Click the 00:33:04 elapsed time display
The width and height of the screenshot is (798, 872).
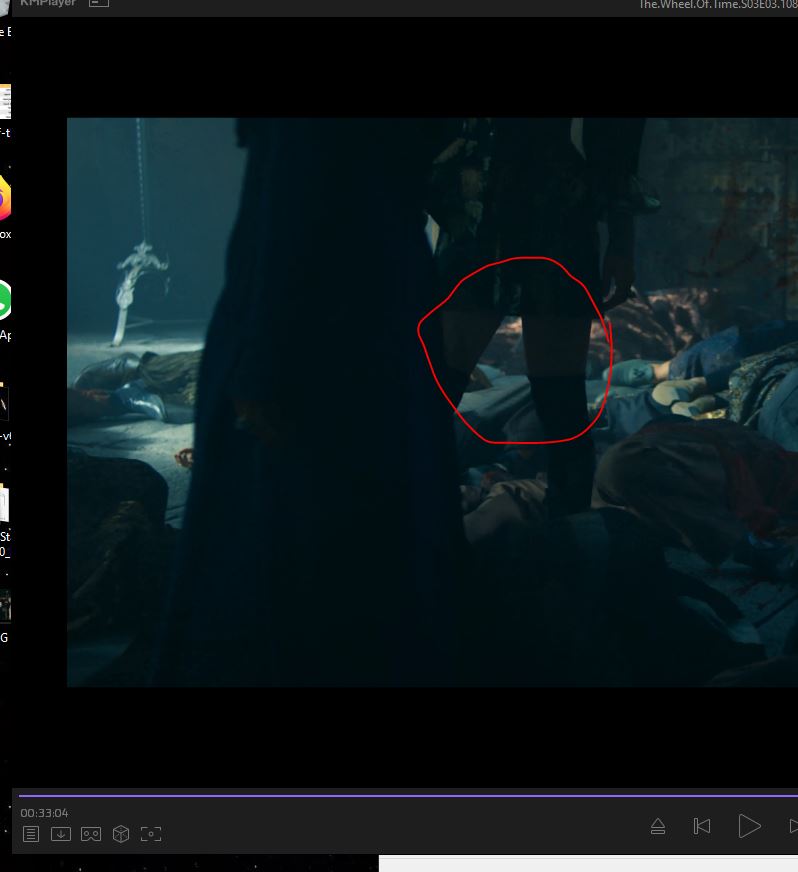tap(45, 813)
